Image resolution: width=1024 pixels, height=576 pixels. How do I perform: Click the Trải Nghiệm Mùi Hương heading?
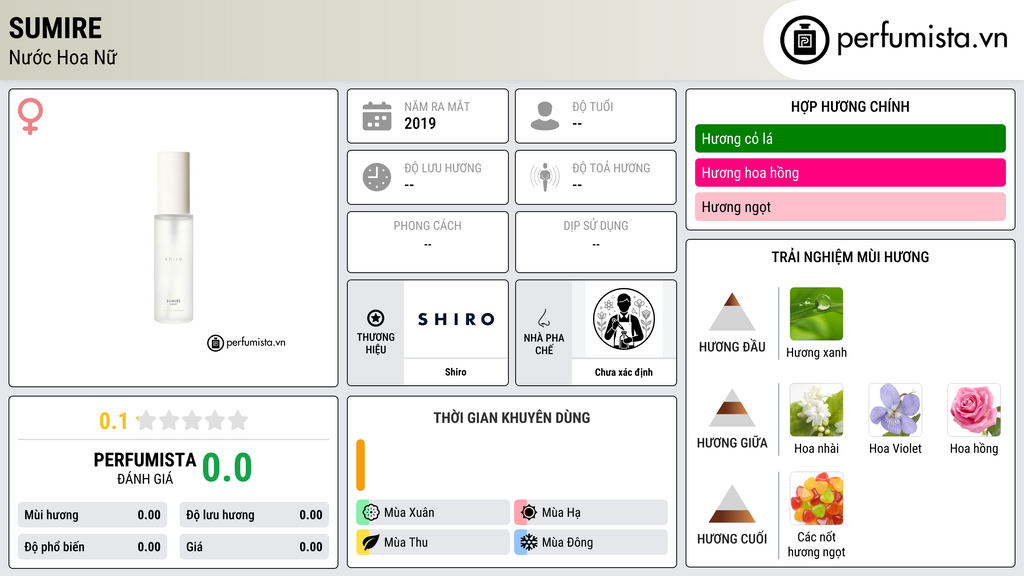pos(850,257)
